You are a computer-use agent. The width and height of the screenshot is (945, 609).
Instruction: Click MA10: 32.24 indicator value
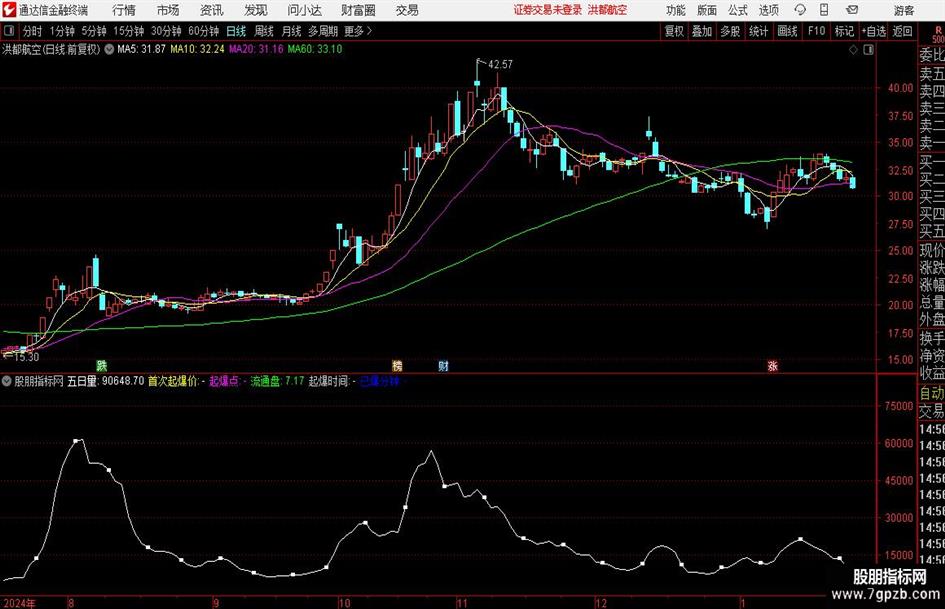tap(197, 49)
